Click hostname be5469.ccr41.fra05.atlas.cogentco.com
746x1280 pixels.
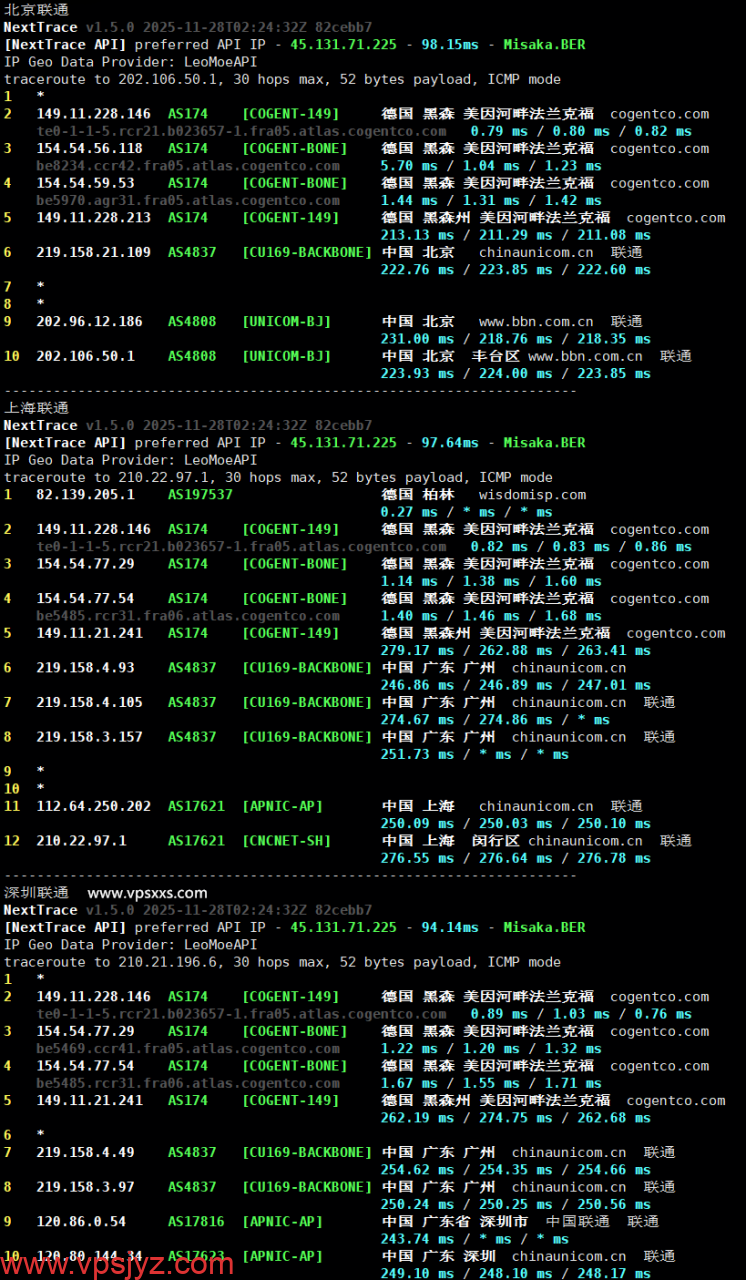coord(188,1049)
